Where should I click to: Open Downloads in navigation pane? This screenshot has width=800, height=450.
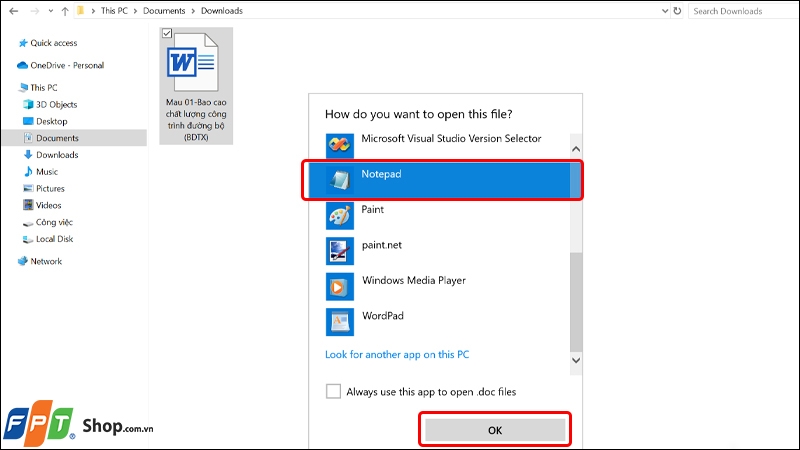(x=57, y=155)
